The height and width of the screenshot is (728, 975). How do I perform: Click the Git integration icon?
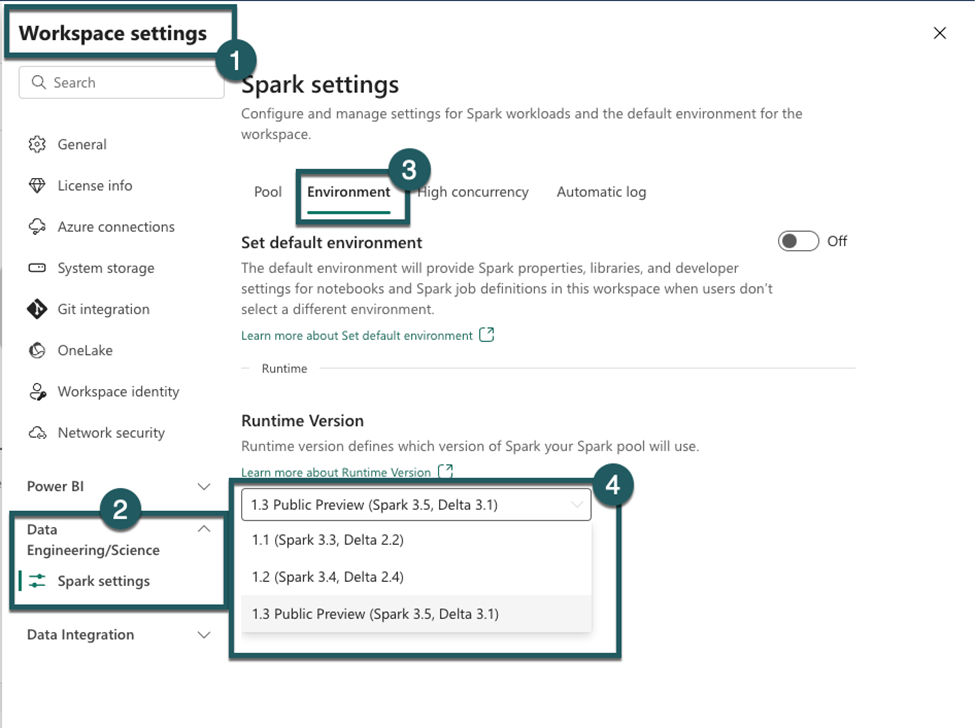pos(37,309)
